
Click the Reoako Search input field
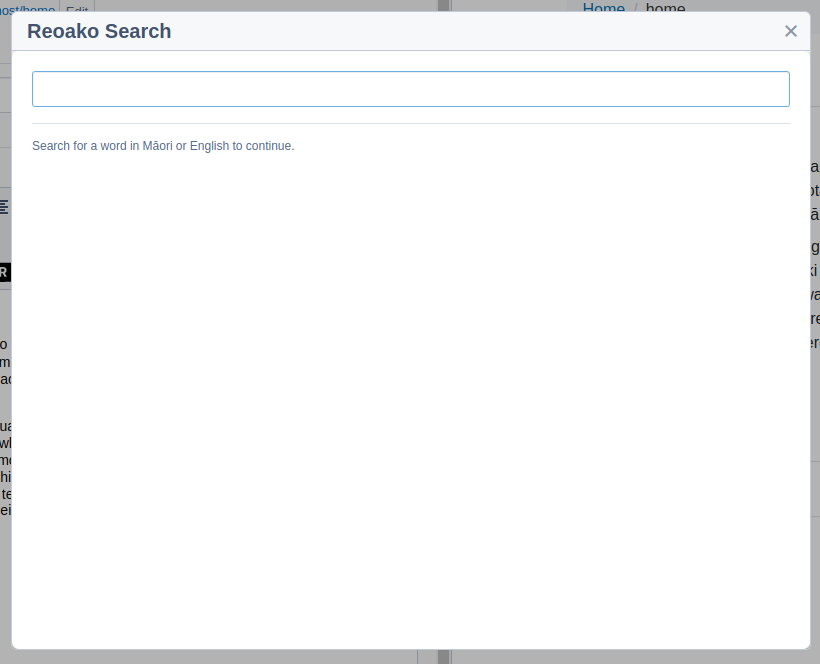411,89
